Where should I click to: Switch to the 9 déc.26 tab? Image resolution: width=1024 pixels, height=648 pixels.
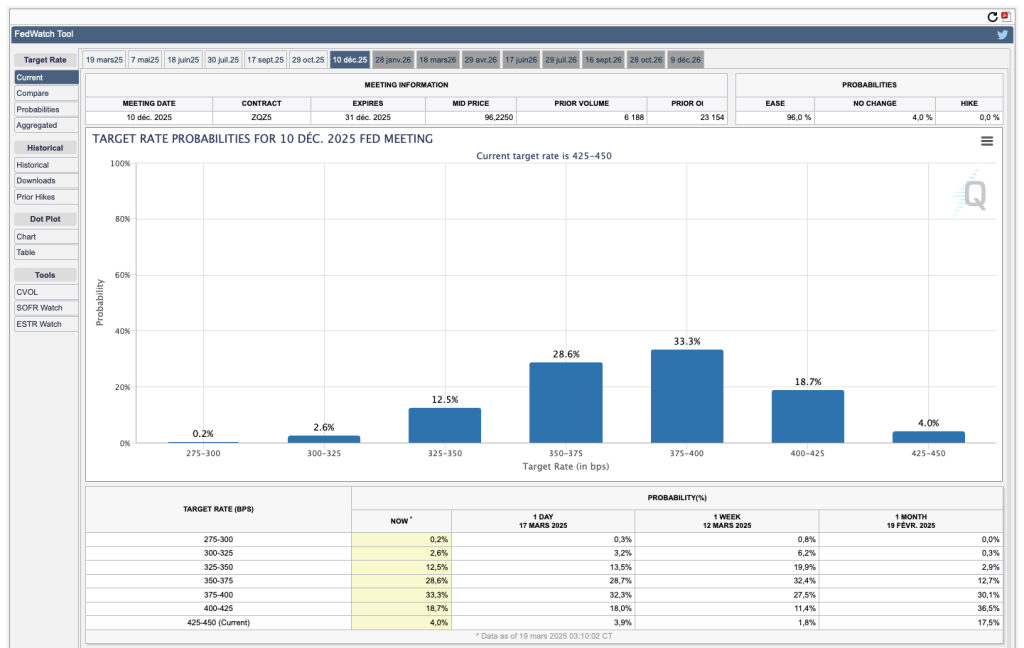686,60
